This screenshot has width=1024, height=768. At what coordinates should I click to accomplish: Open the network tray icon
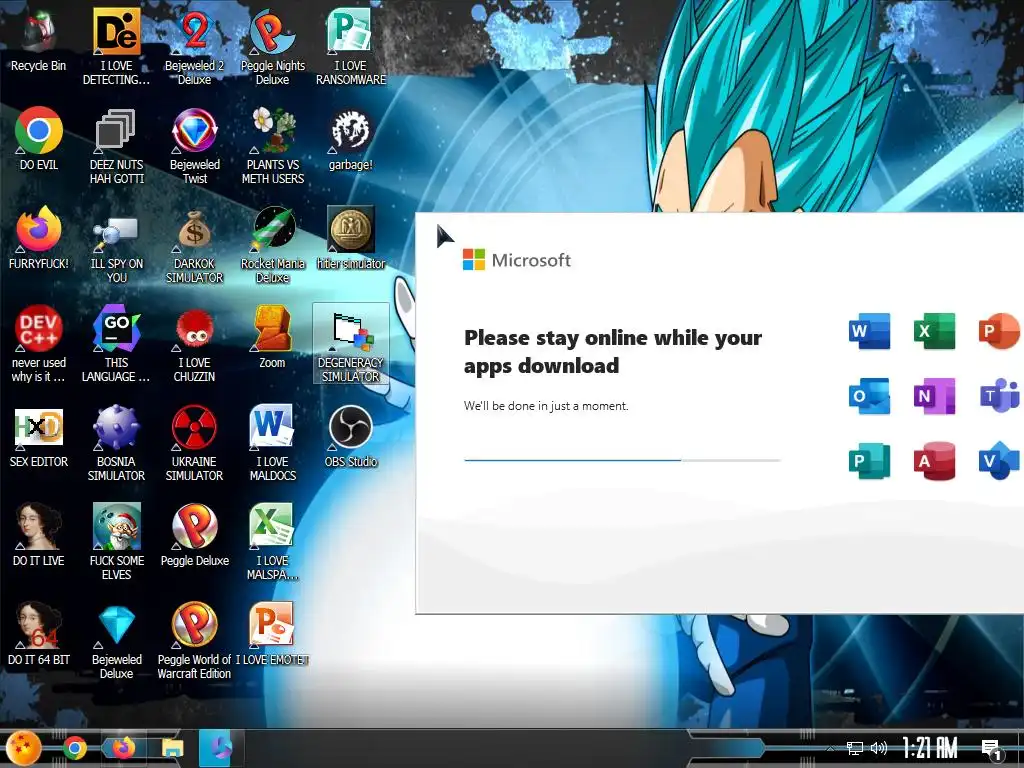click(x=854, y=748)
